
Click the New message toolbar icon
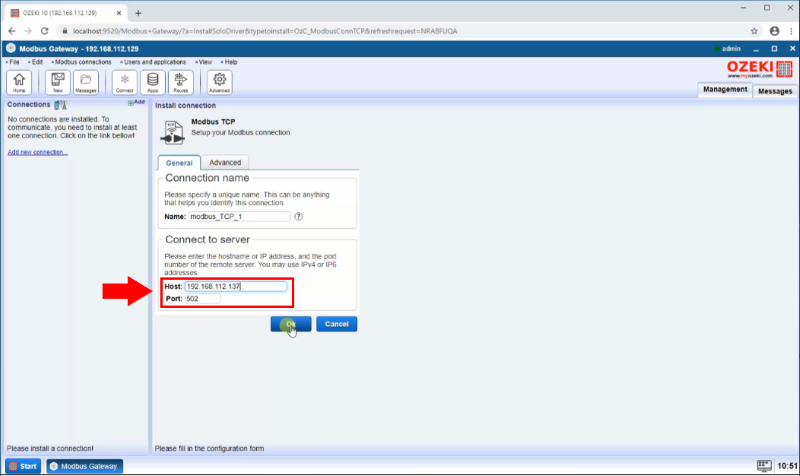click(58, 82)
